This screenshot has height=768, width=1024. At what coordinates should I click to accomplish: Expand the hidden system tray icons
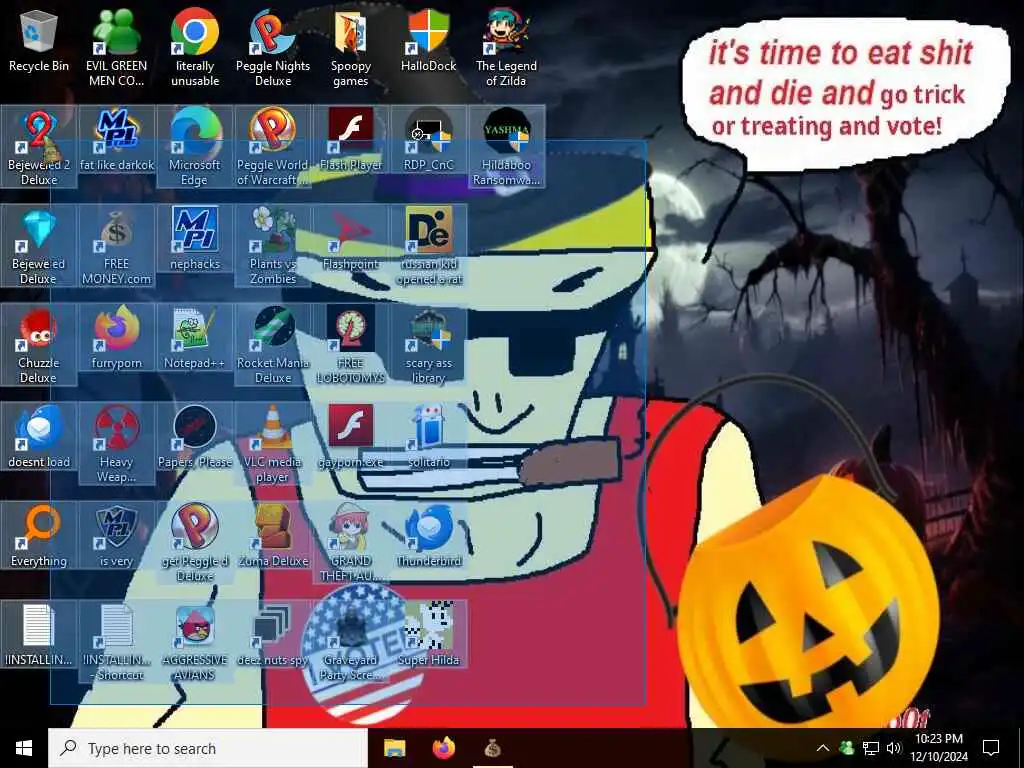pos(823,748)
